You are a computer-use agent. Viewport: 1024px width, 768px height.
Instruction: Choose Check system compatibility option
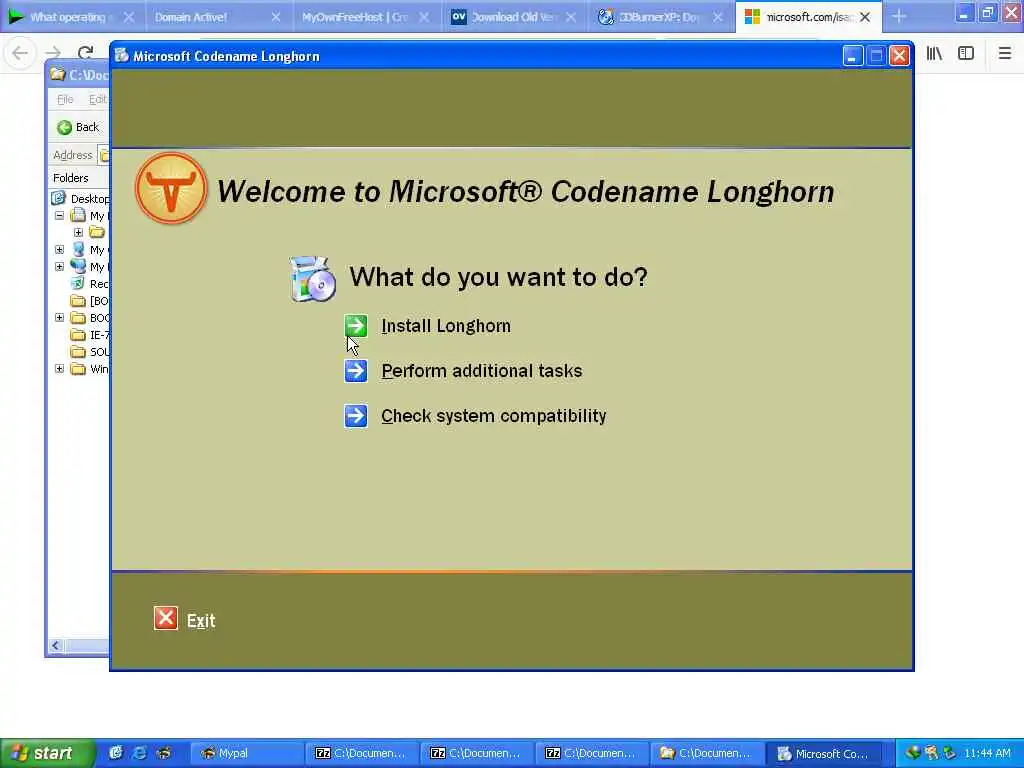click(494, 416)
